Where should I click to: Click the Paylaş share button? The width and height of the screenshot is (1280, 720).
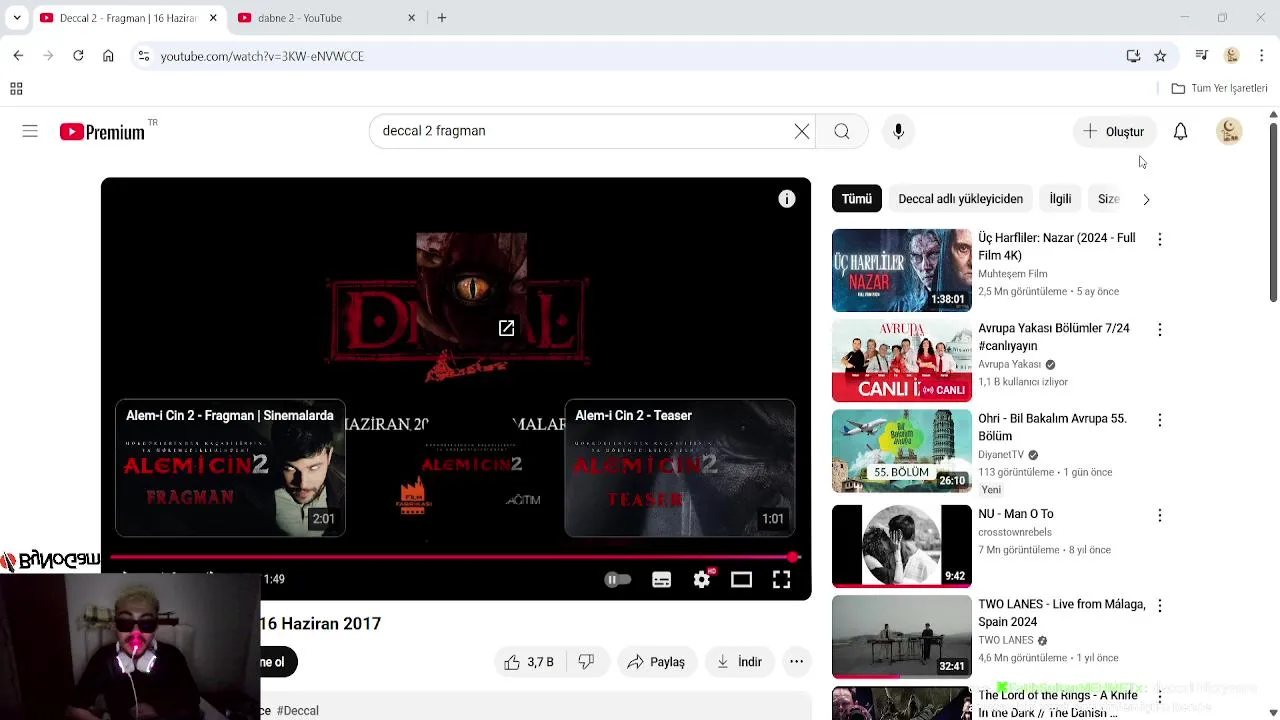(656, 662)
